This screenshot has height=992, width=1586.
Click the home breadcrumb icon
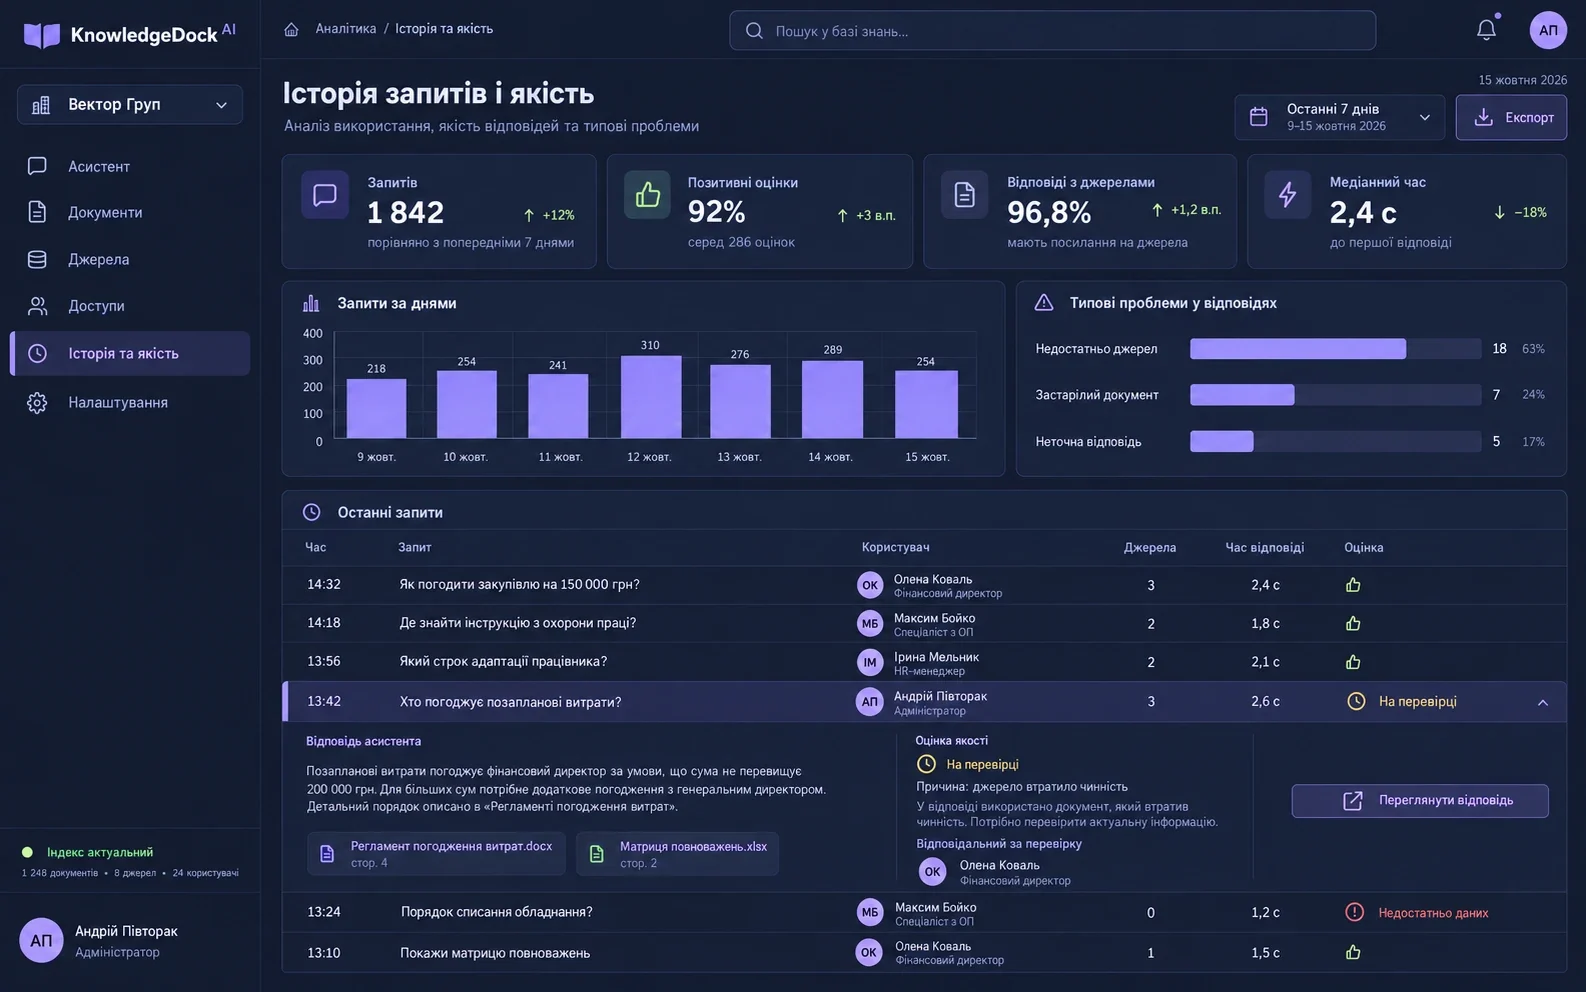point(291,29)
